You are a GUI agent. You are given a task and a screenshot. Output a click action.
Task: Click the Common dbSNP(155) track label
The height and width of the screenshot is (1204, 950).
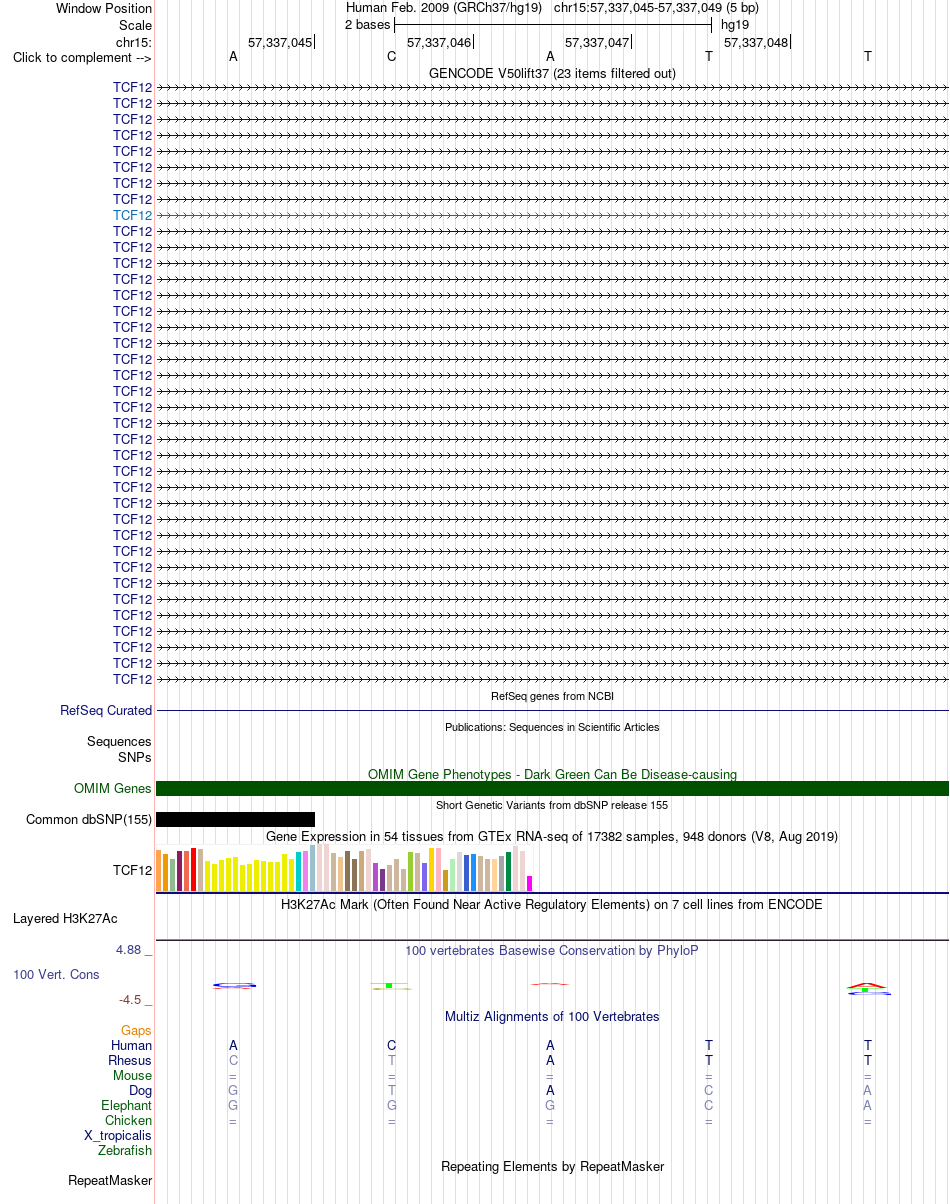(89, 820)
